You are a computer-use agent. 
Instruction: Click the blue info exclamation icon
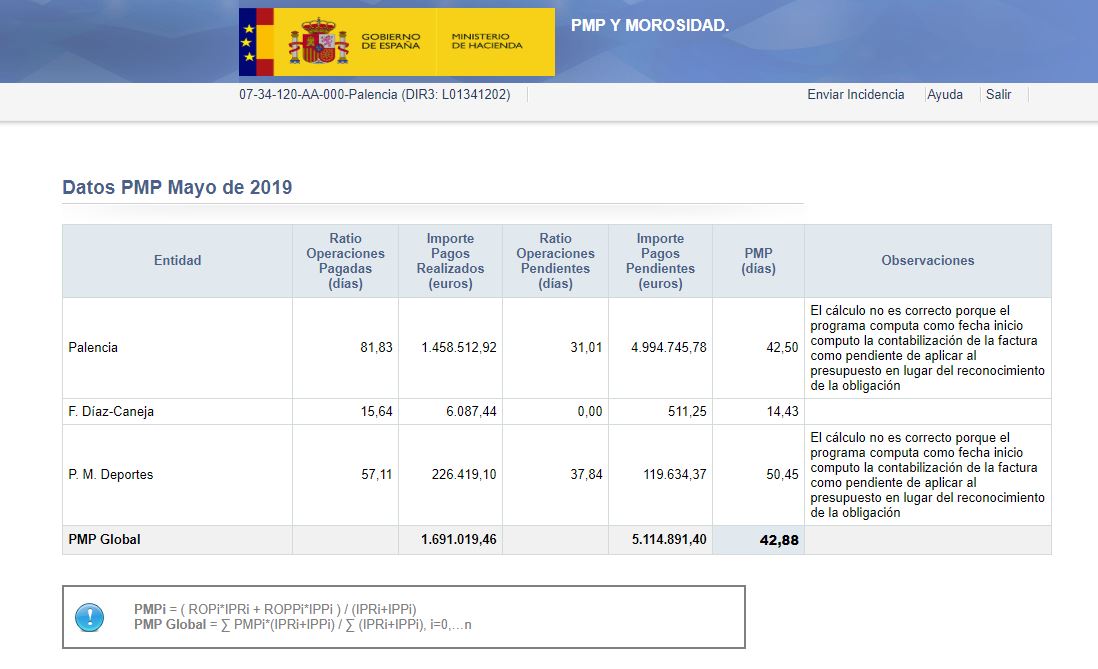(x=89, y=617)
